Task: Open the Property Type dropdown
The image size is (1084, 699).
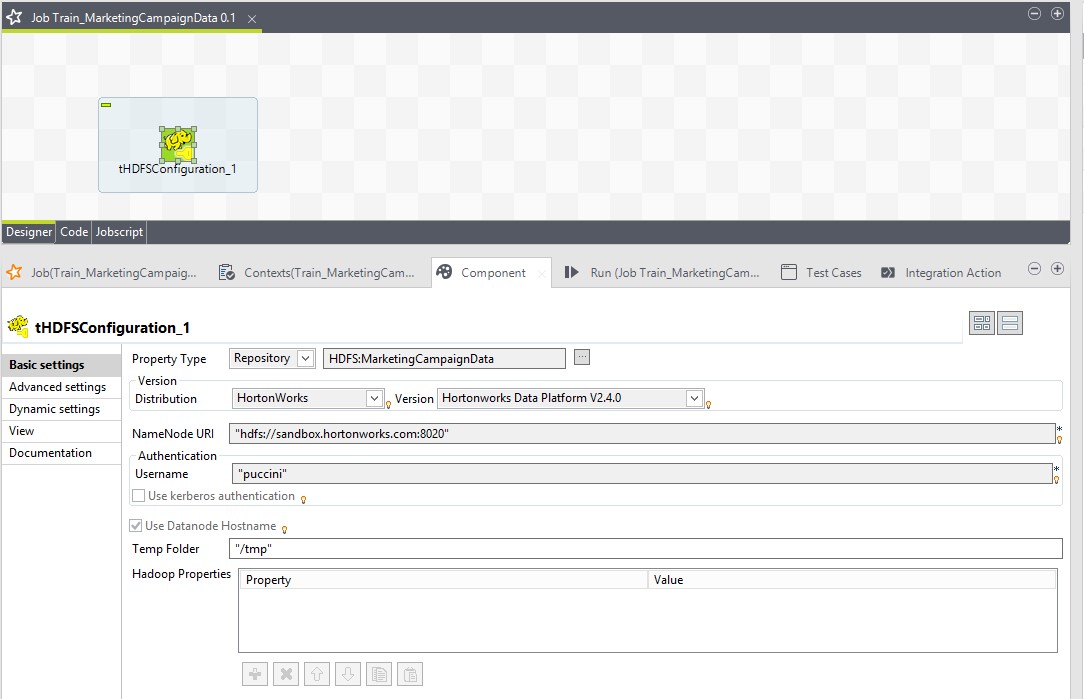Action: (305, 358)
